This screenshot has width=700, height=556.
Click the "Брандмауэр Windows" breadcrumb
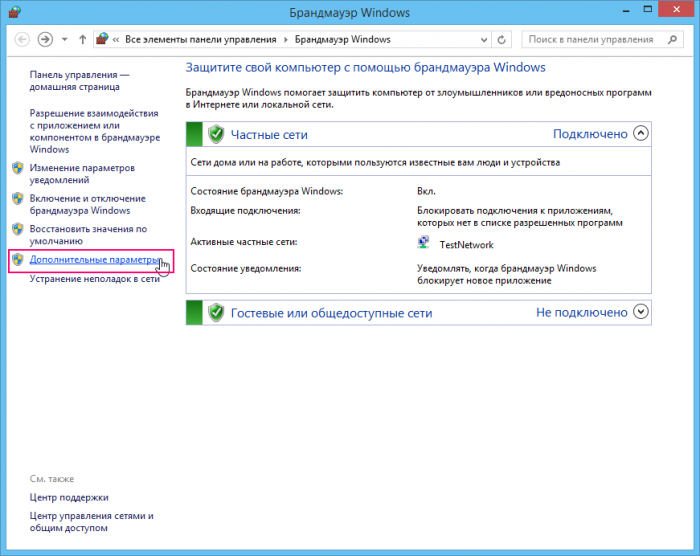click(x=342, y=39)
